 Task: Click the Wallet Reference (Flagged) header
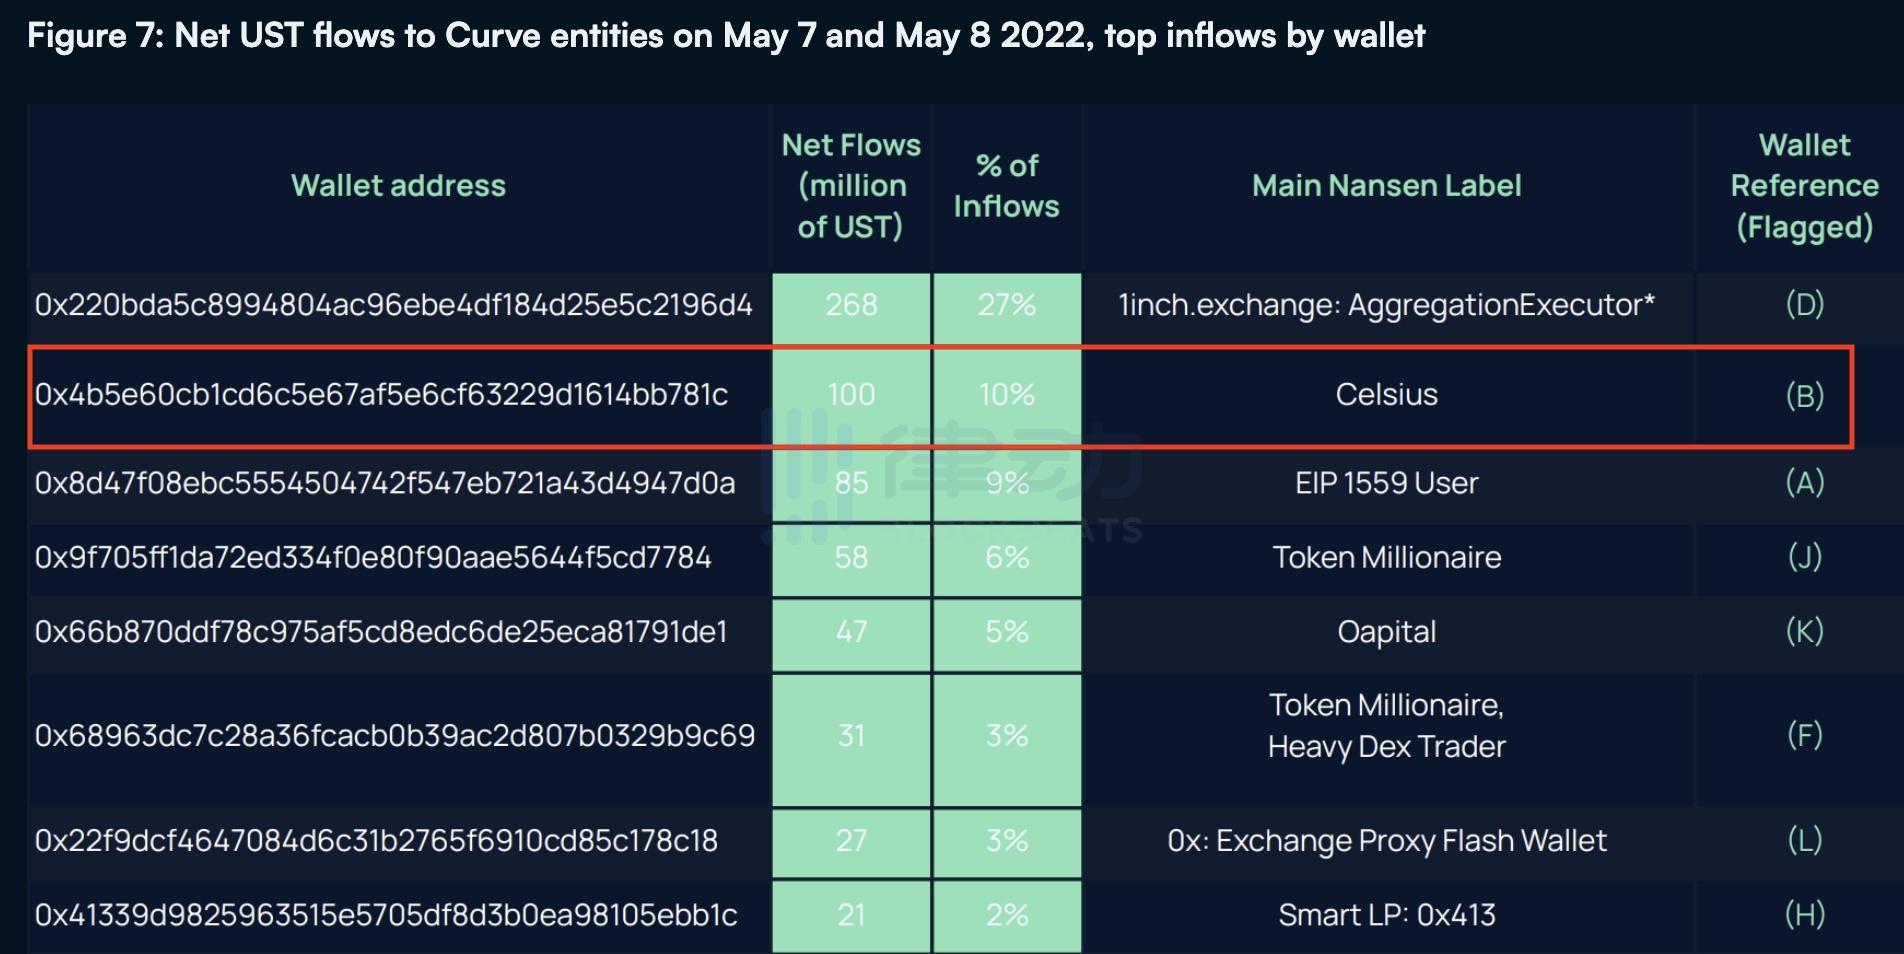pos(1804,186)
